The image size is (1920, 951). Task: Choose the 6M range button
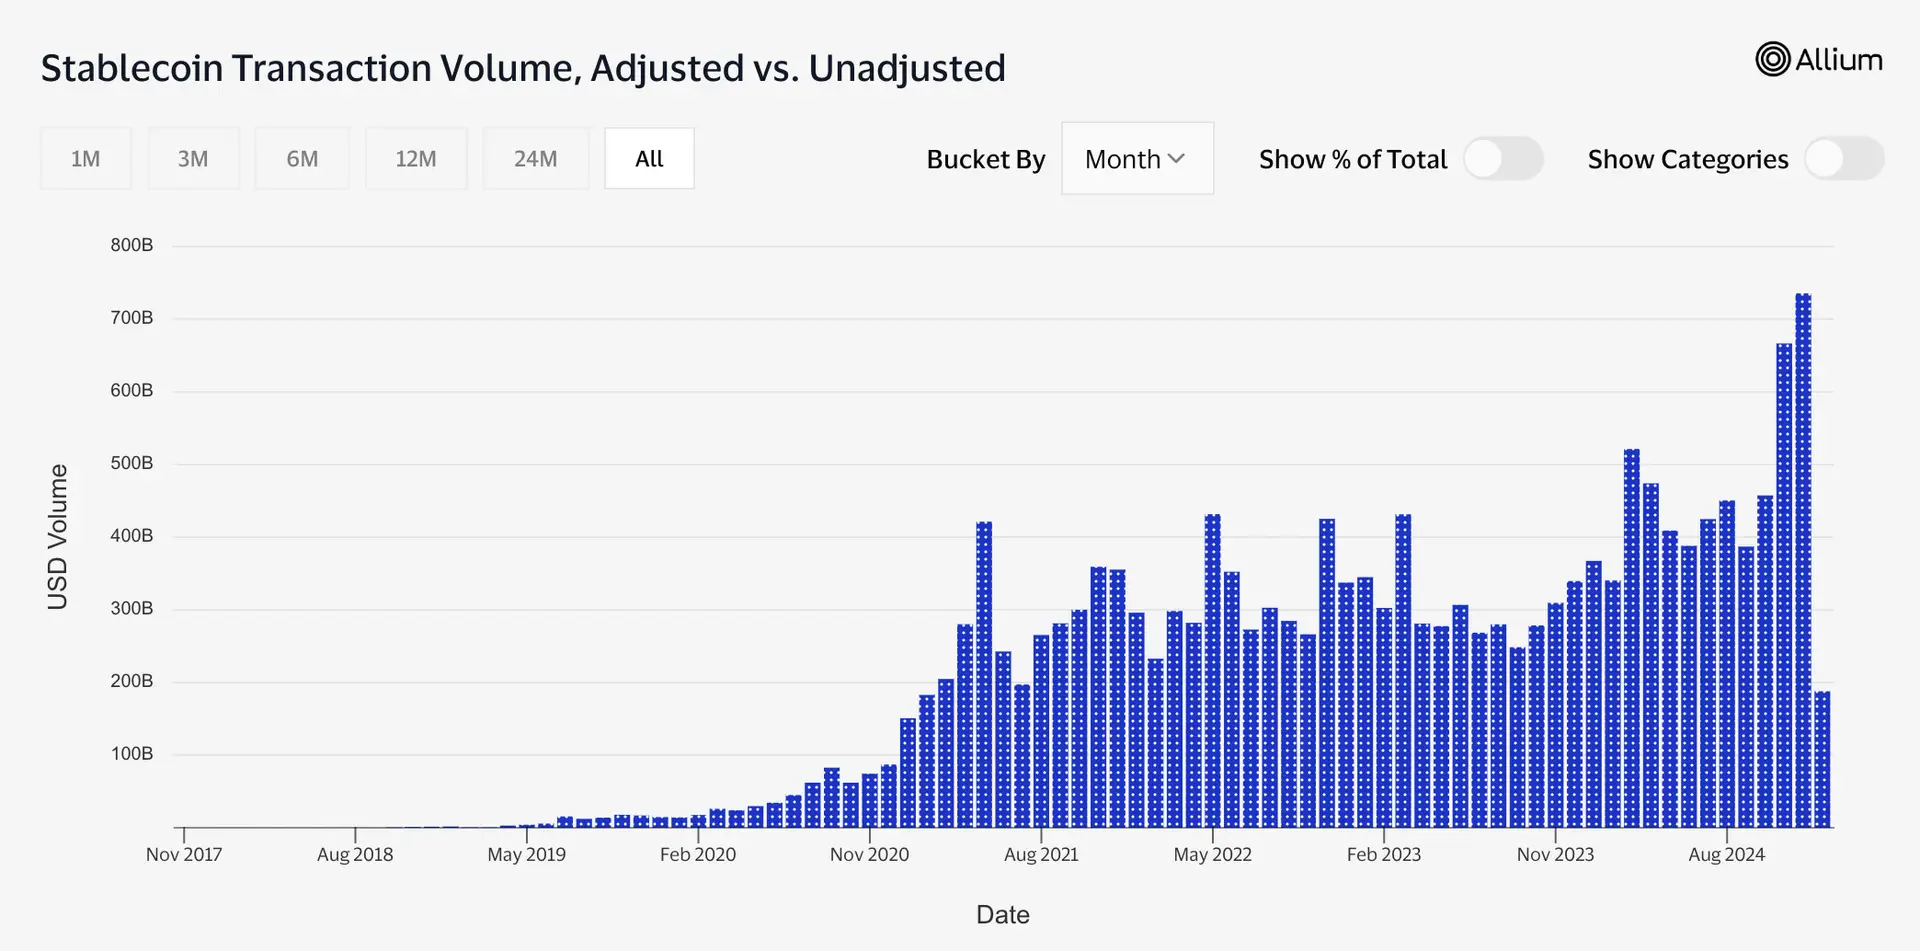302,158
